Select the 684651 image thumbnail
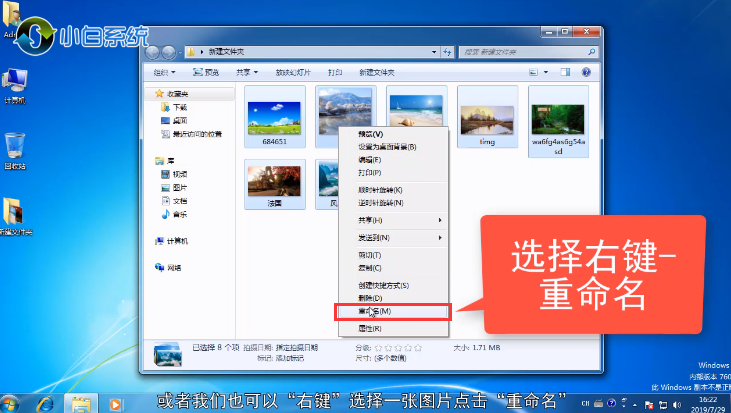731x413 pixels. (x=275, y=117)
